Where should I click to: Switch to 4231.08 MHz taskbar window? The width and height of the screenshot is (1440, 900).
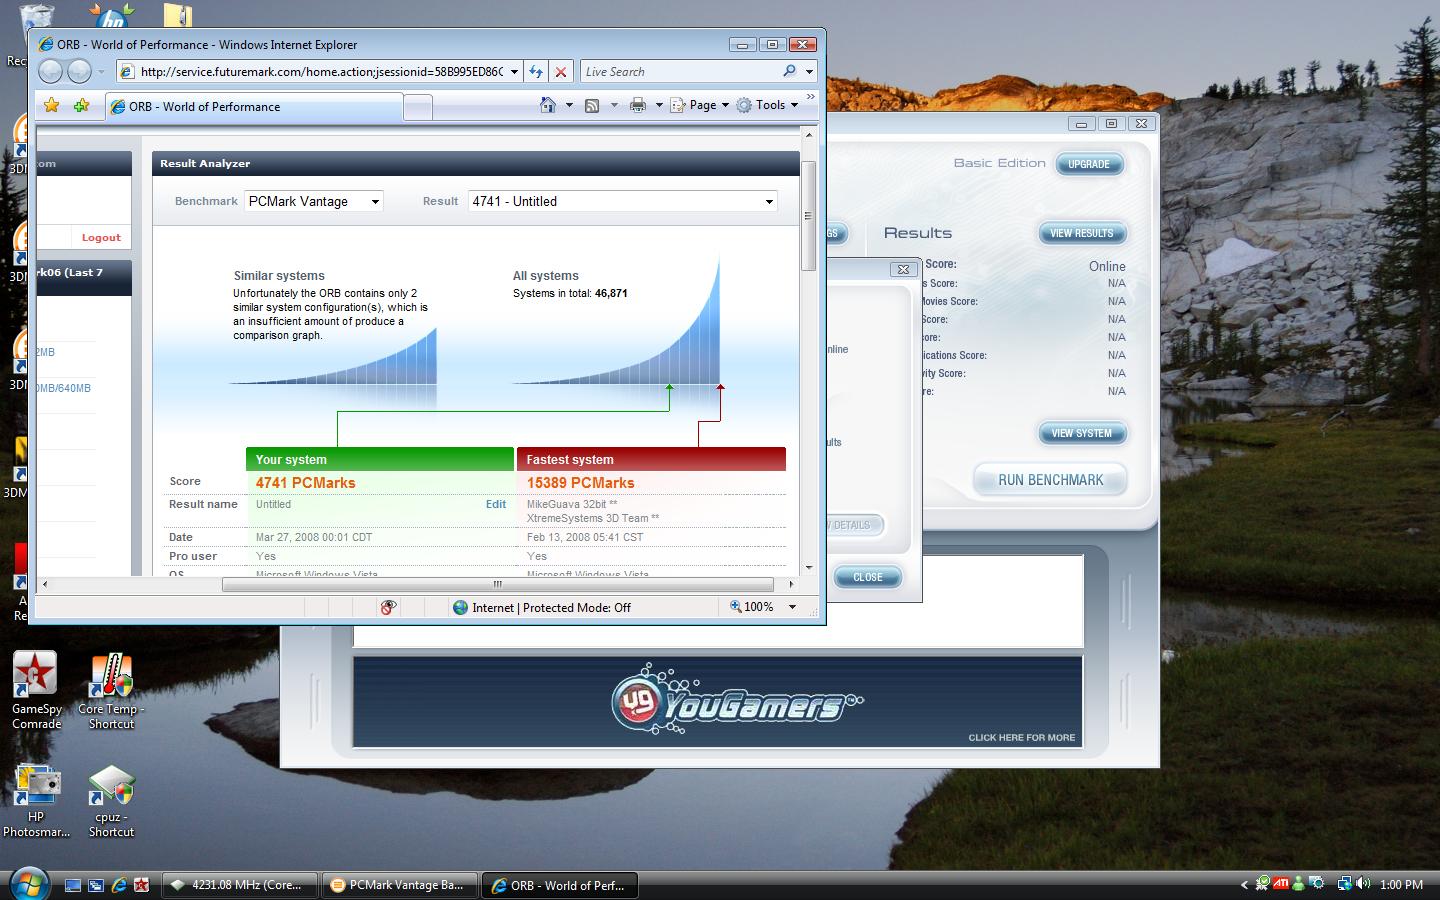point(240,885)
